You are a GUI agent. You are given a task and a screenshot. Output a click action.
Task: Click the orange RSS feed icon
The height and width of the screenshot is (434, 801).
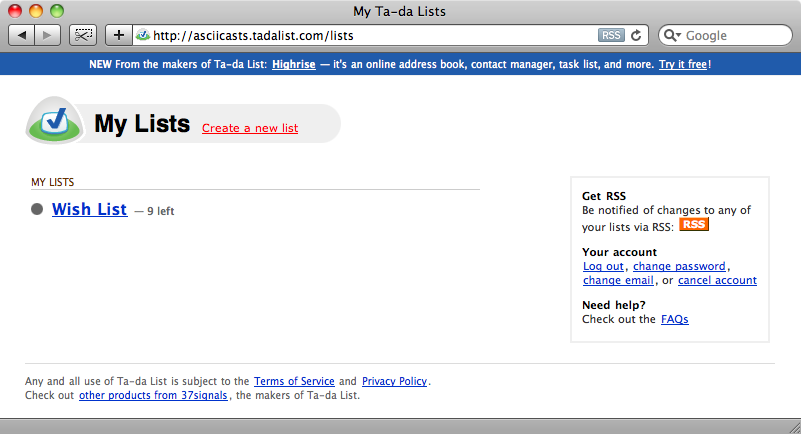pyautogui.click(x=694, y=224)
